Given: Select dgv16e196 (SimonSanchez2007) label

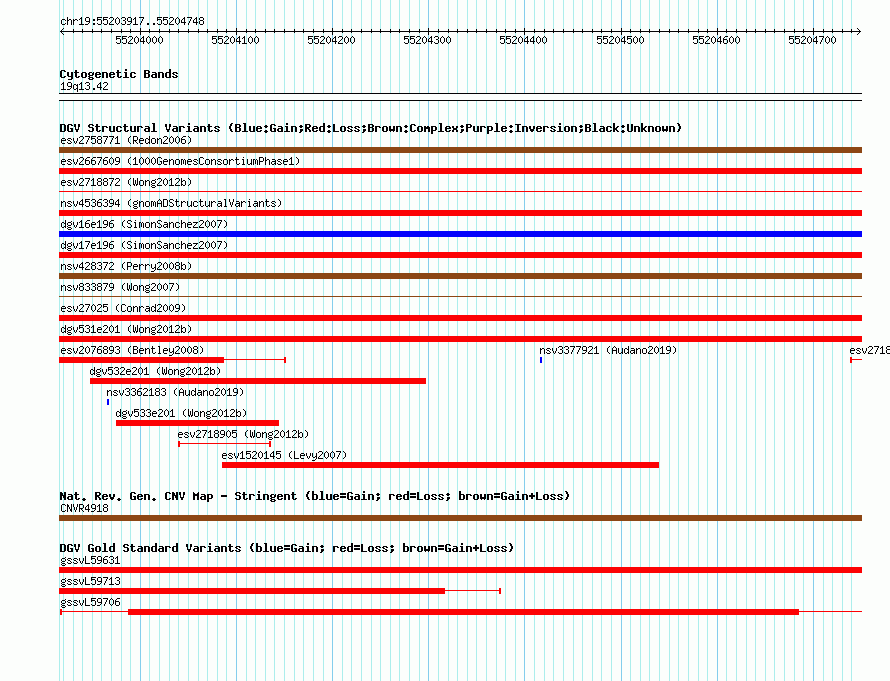Looking at the screenshot, I should coord(144,224).
